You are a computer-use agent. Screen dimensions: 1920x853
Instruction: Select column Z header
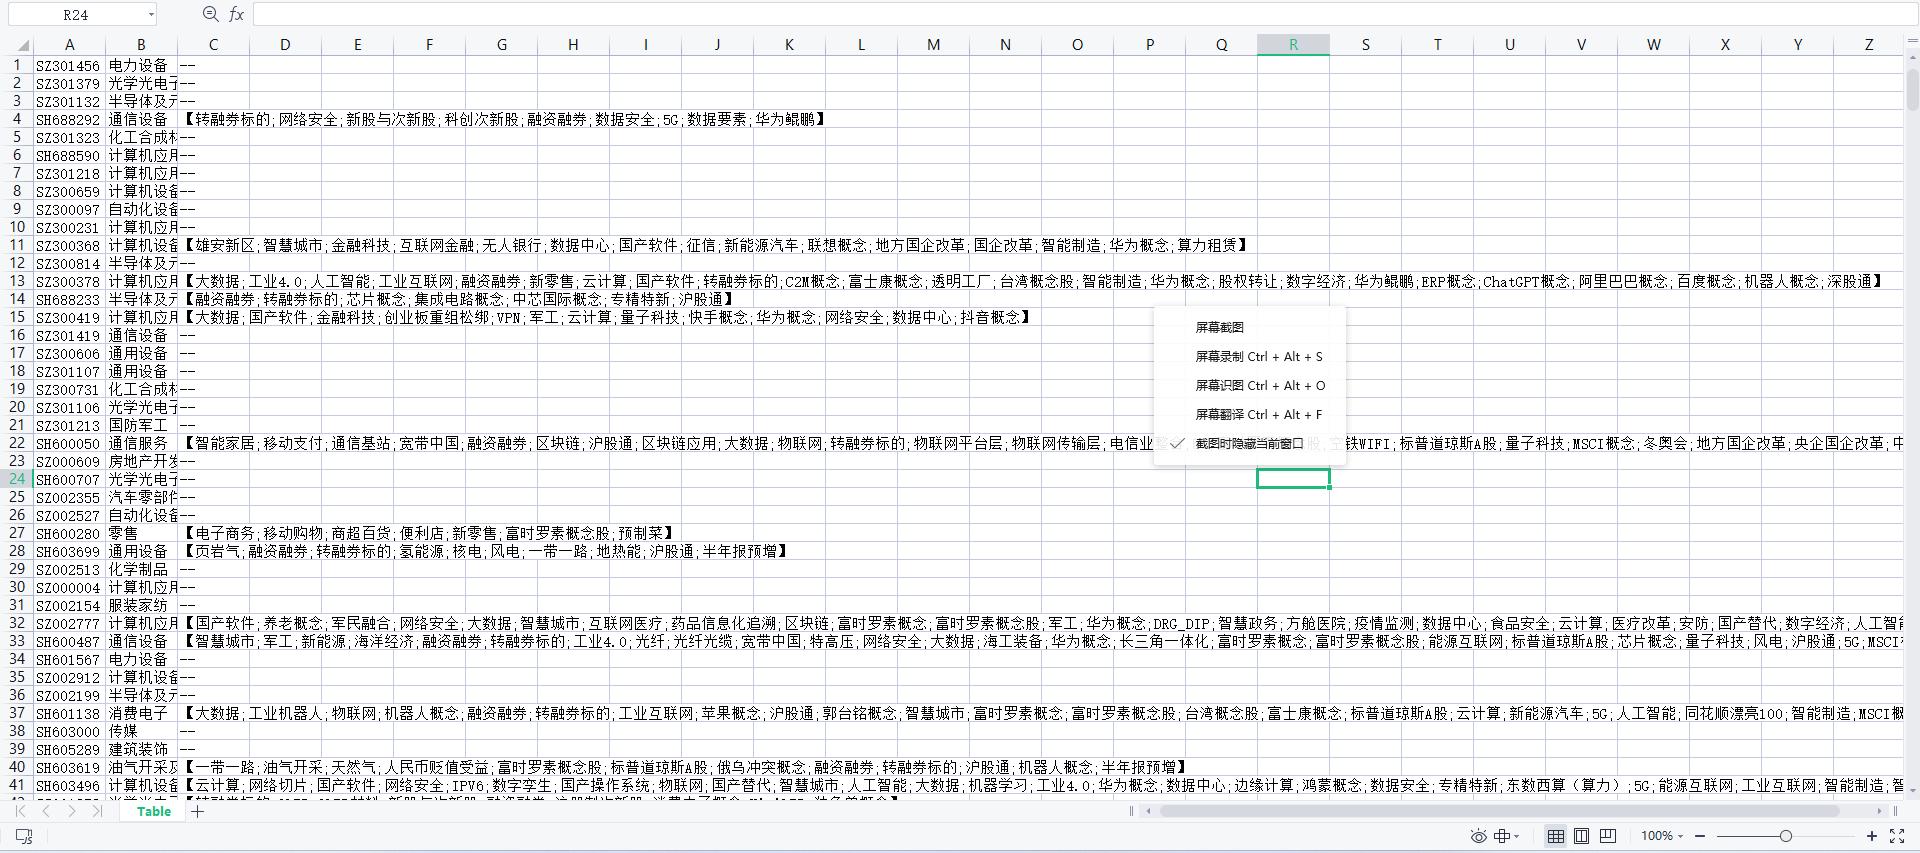pyautogui.click(x=1868, y=45)
